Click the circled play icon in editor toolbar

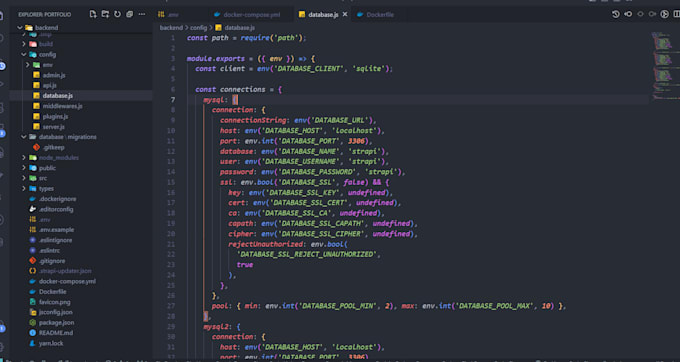point(664,14)
